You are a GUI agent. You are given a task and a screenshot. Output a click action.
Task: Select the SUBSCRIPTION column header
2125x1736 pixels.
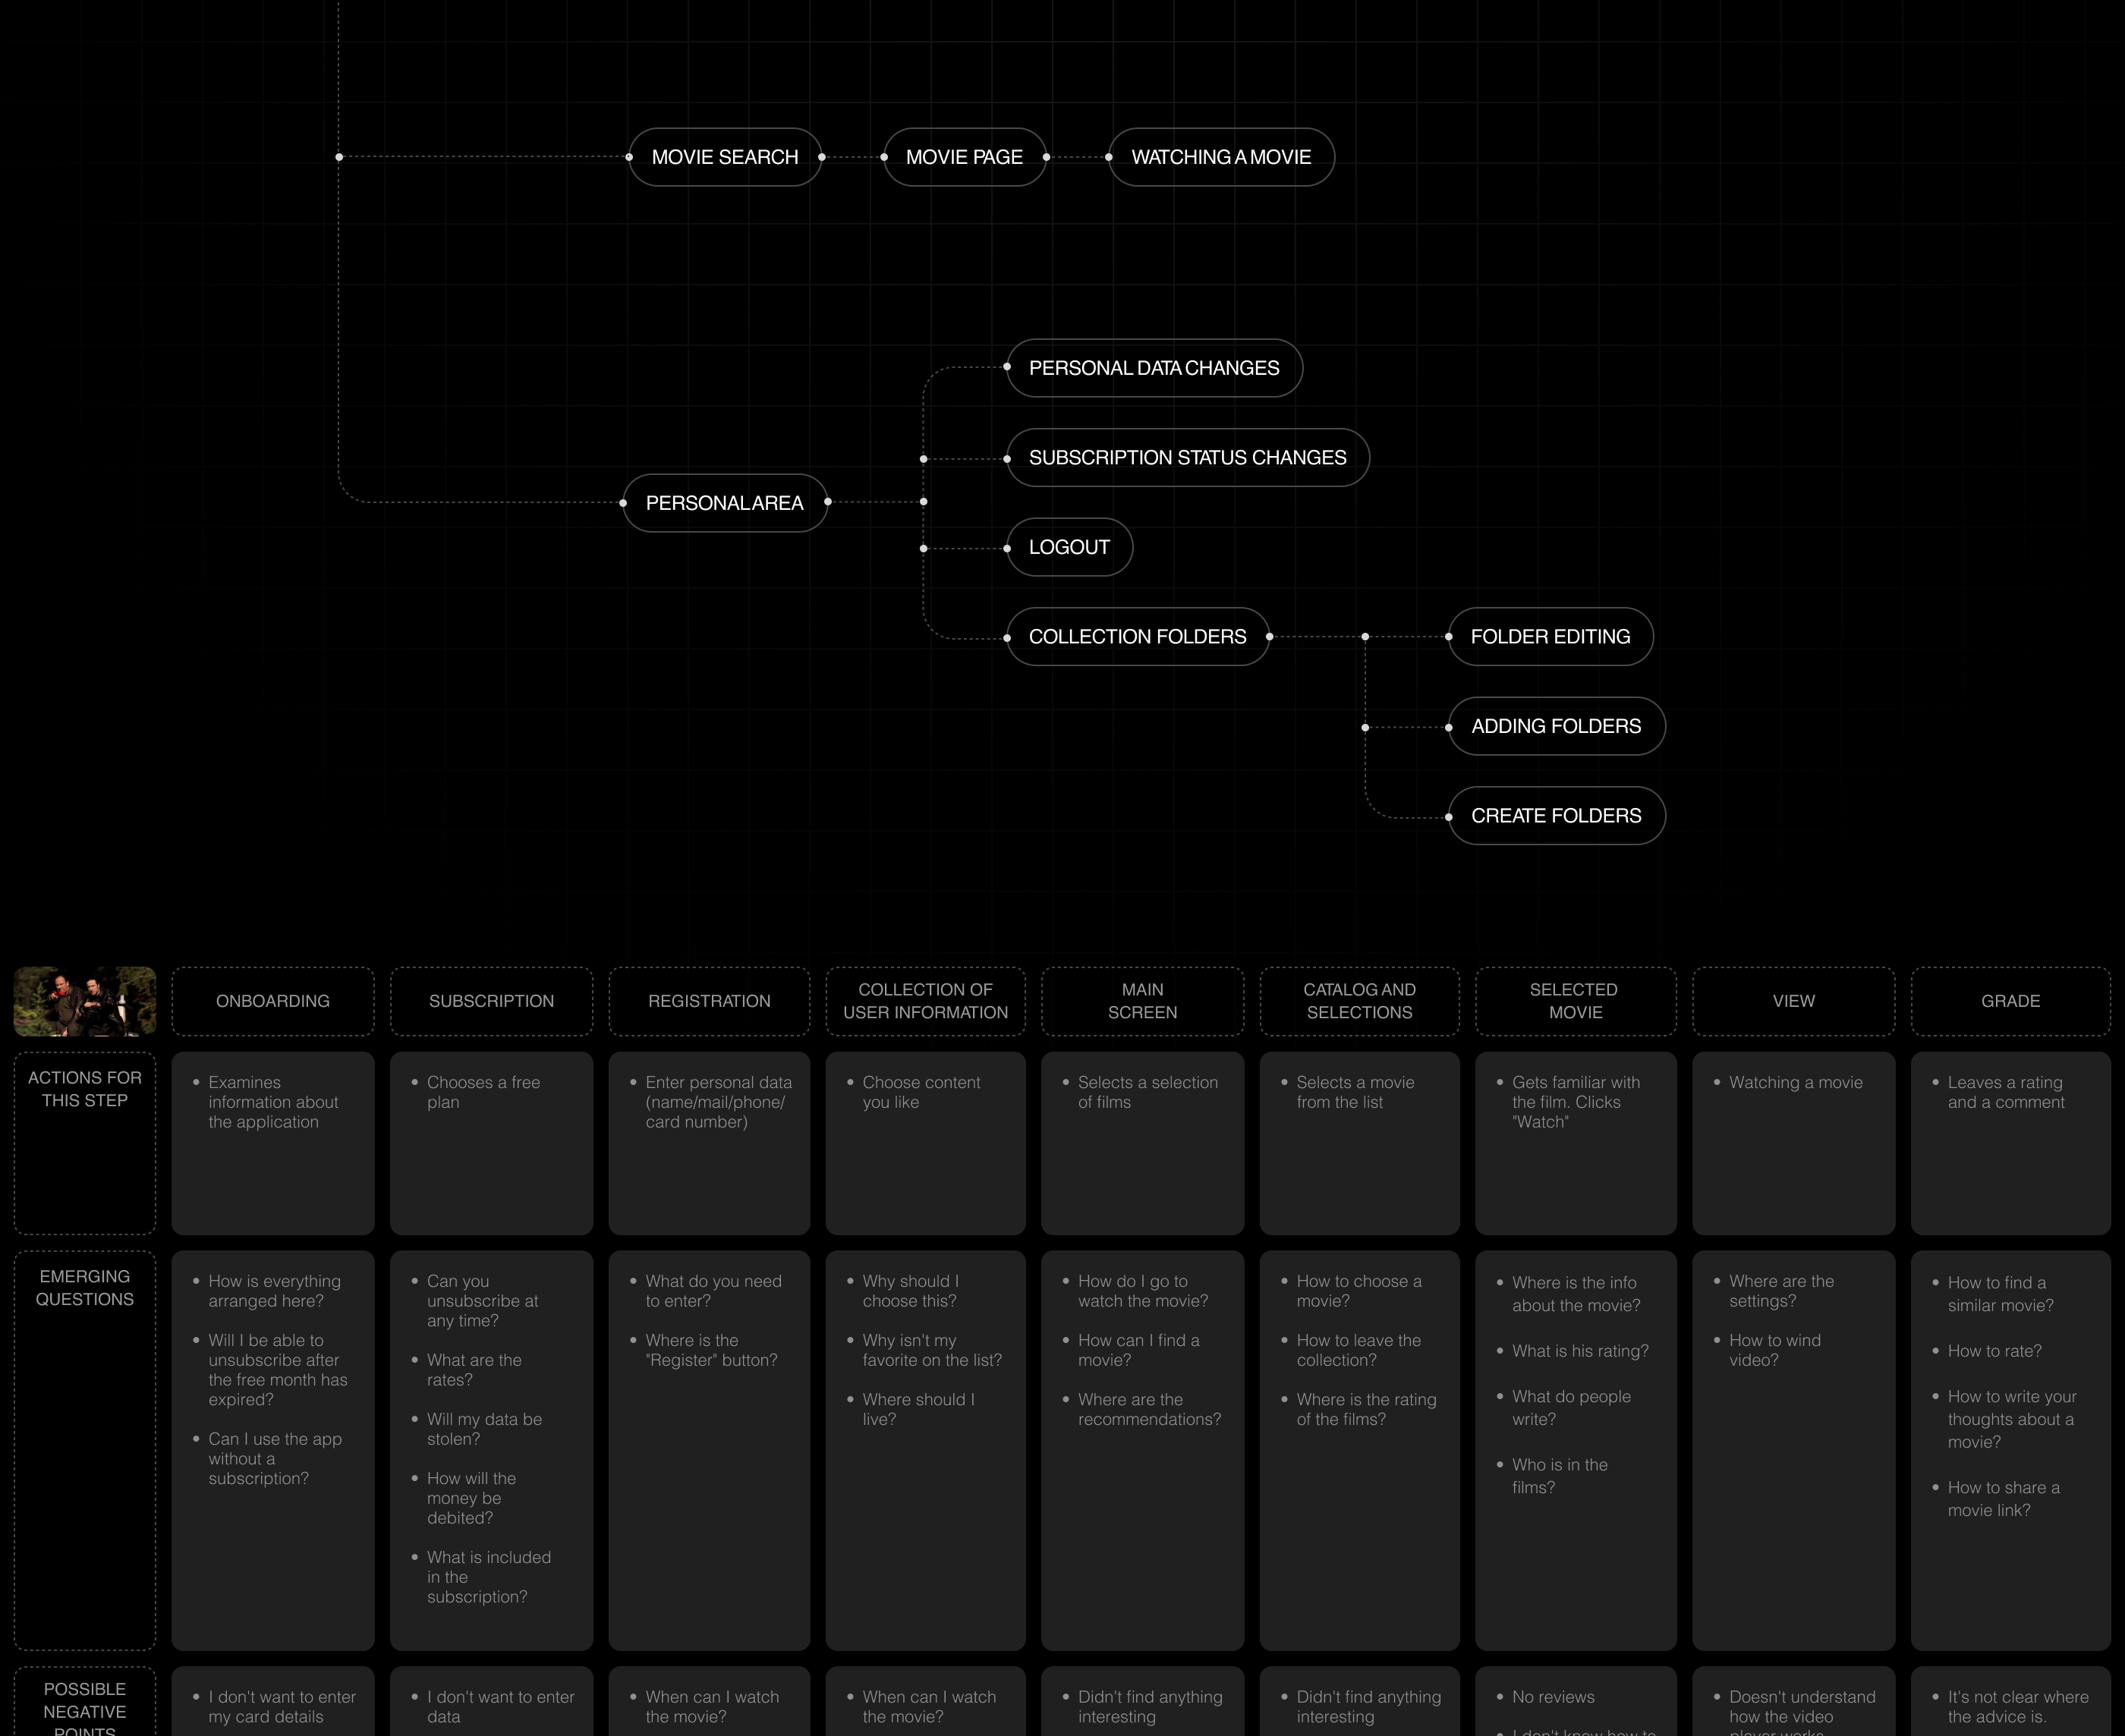pyautogui.click(x=491, y=1001)
